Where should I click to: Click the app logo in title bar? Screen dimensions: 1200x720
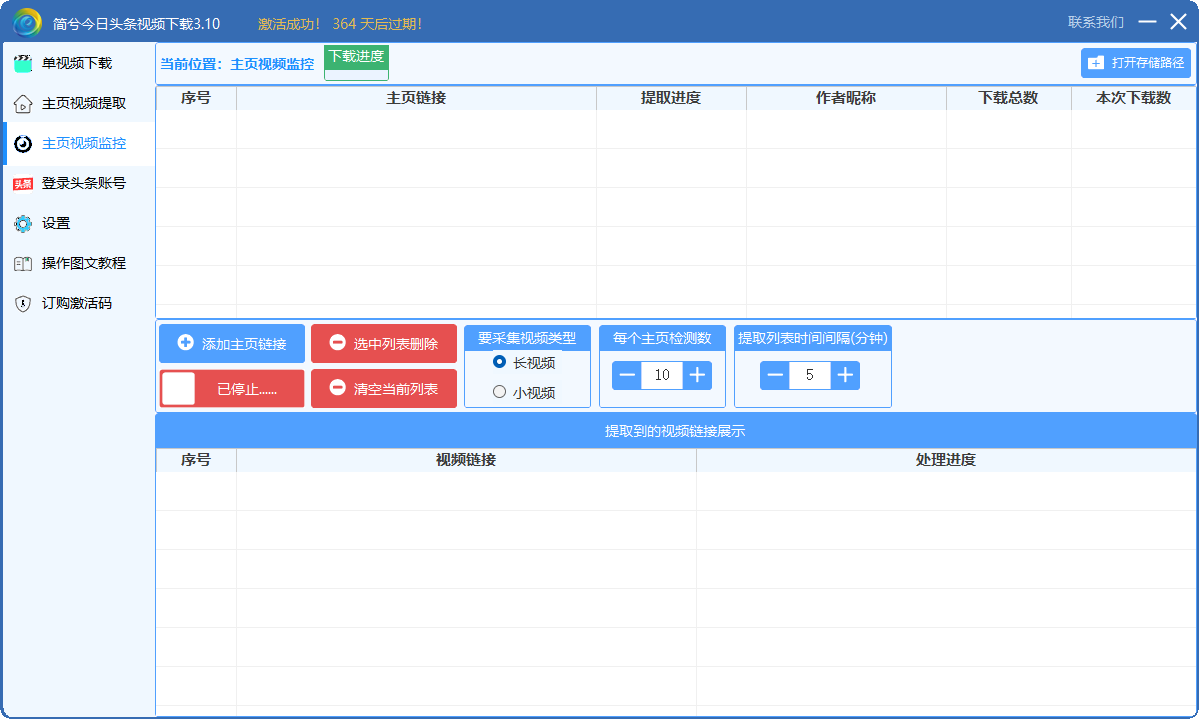27,22
